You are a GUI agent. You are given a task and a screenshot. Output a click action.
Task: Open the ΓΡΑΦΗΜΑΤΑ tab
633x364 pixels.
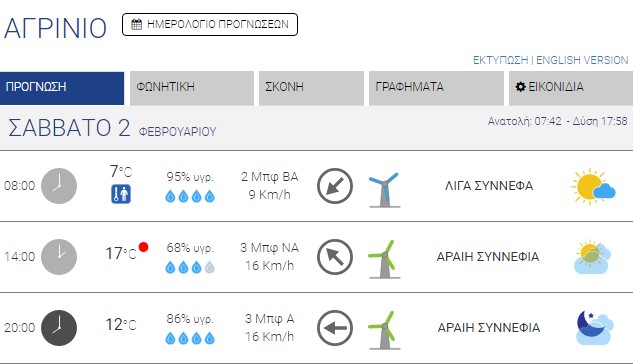(436, 88)
